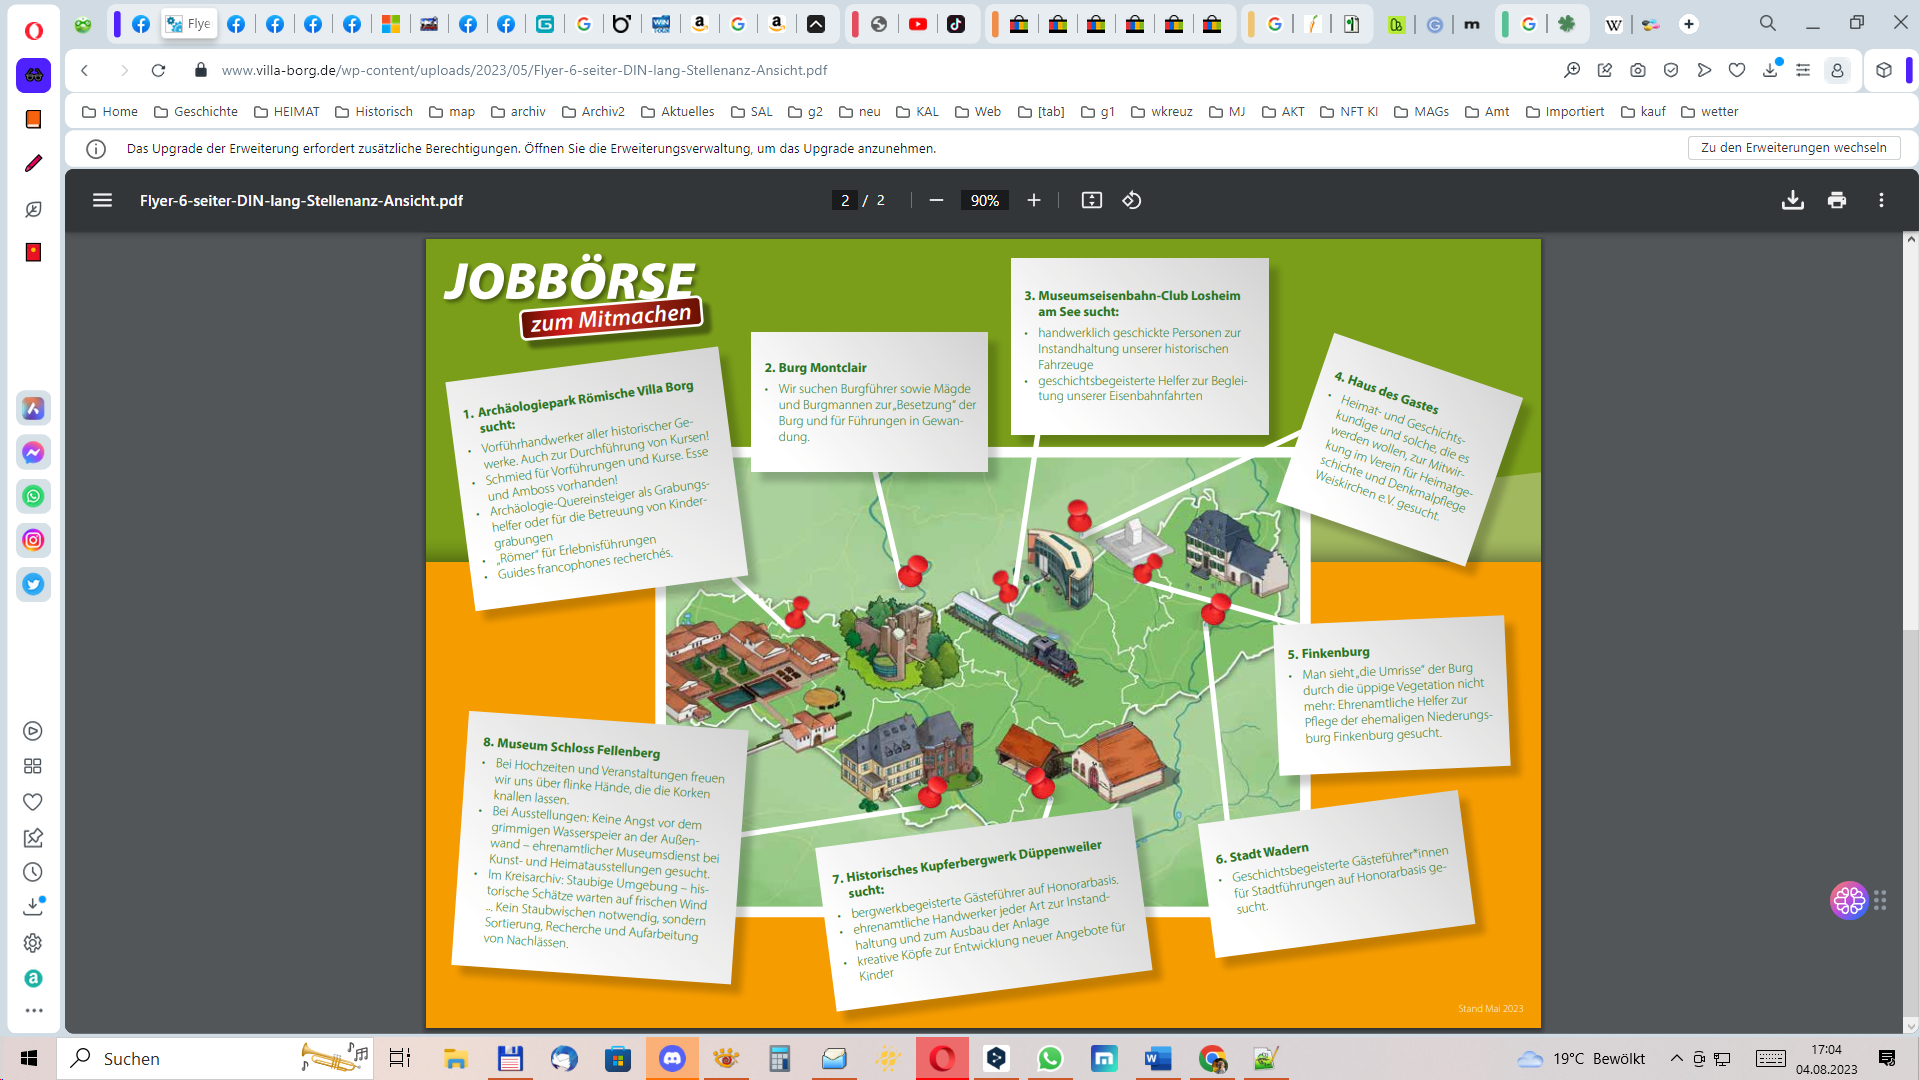
Task: Open WhatsApp in Opera sidebar
Action: [x=33, y=496]
